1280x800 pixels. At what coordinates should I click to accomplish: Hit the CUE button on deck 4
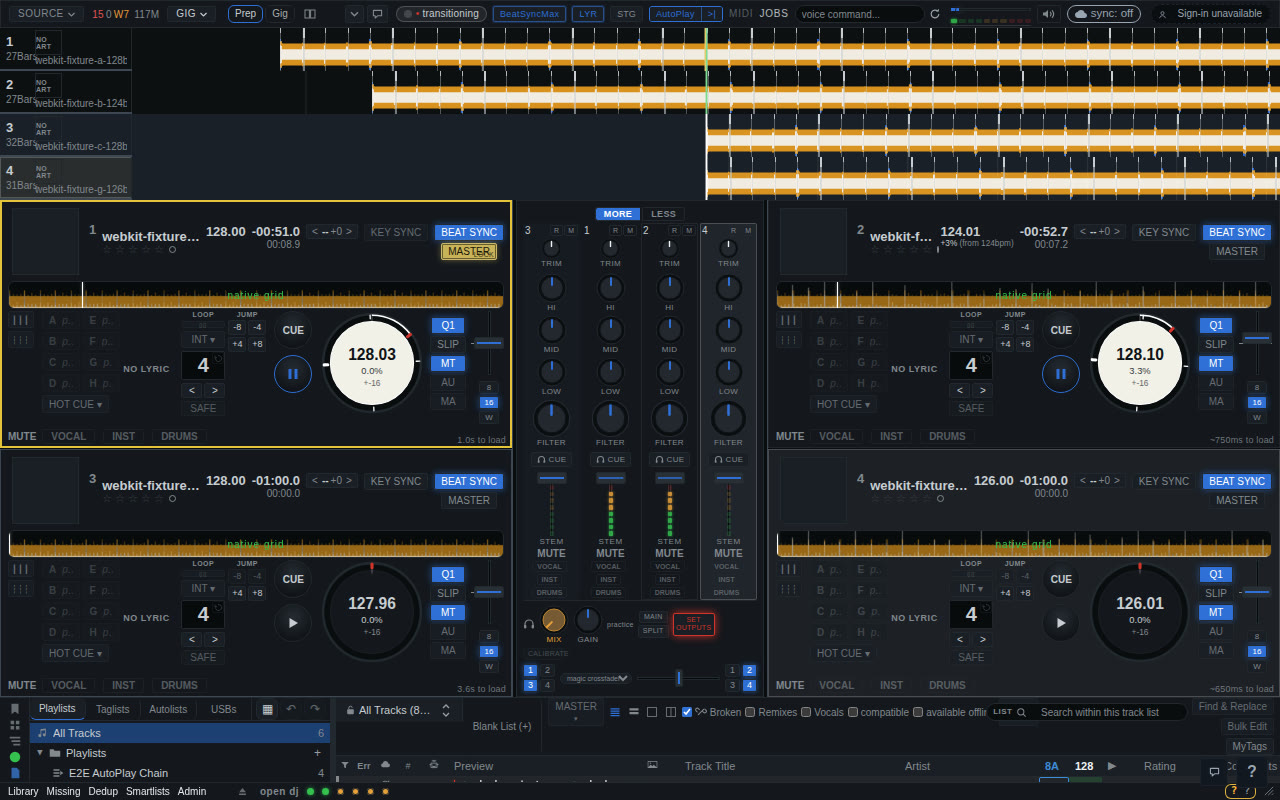point(1061,579)
